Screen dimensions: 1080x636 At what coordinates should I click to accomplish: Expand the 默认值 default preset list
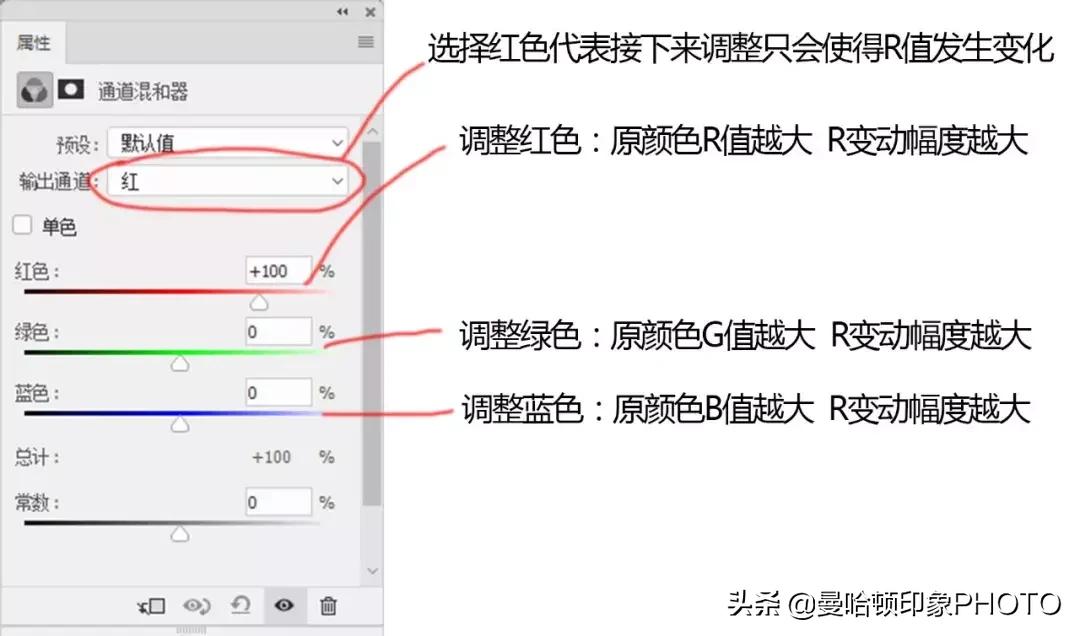click(337, 143)
